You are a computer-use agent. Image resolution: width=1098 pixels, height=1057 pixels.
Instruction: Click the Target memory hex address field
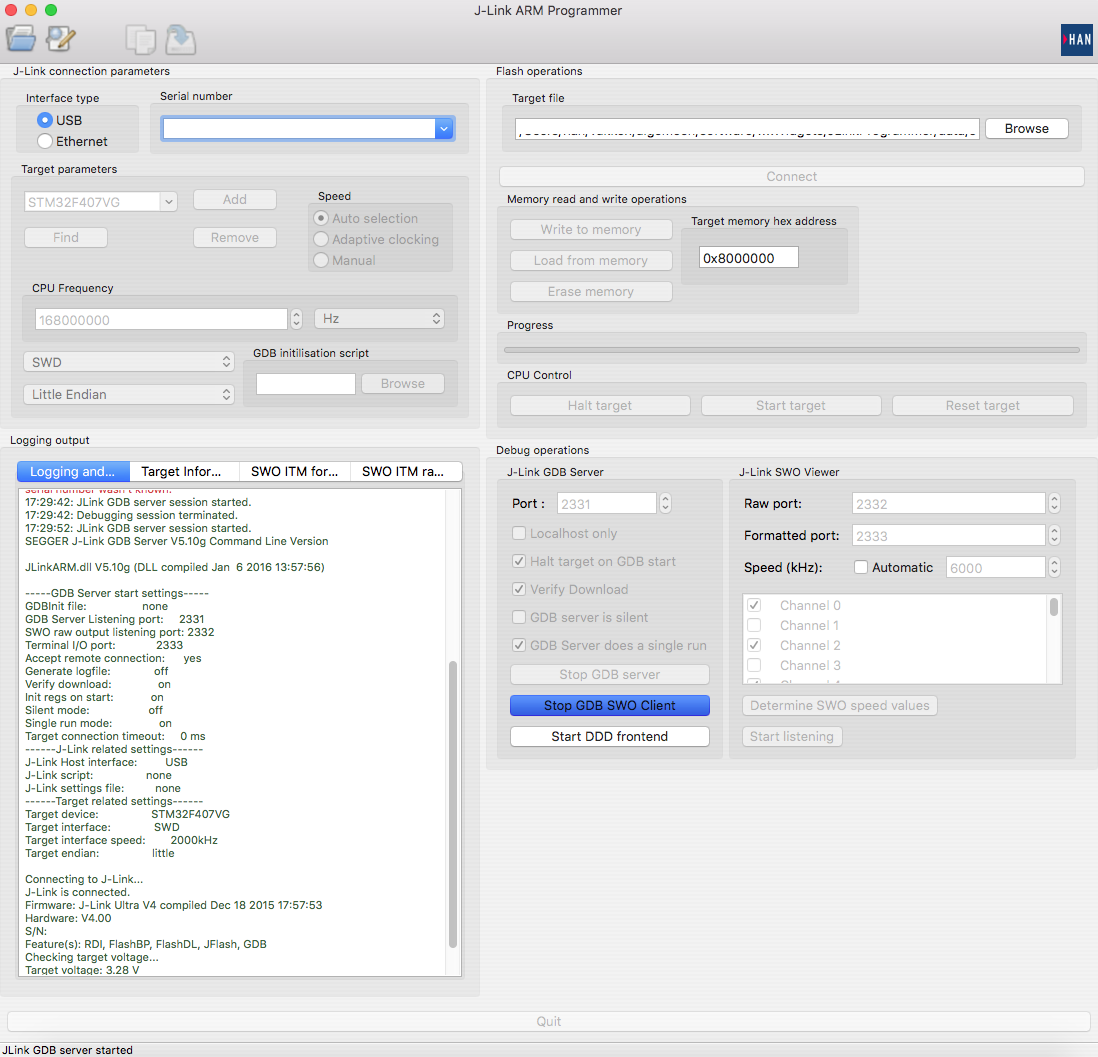point(749,258)
